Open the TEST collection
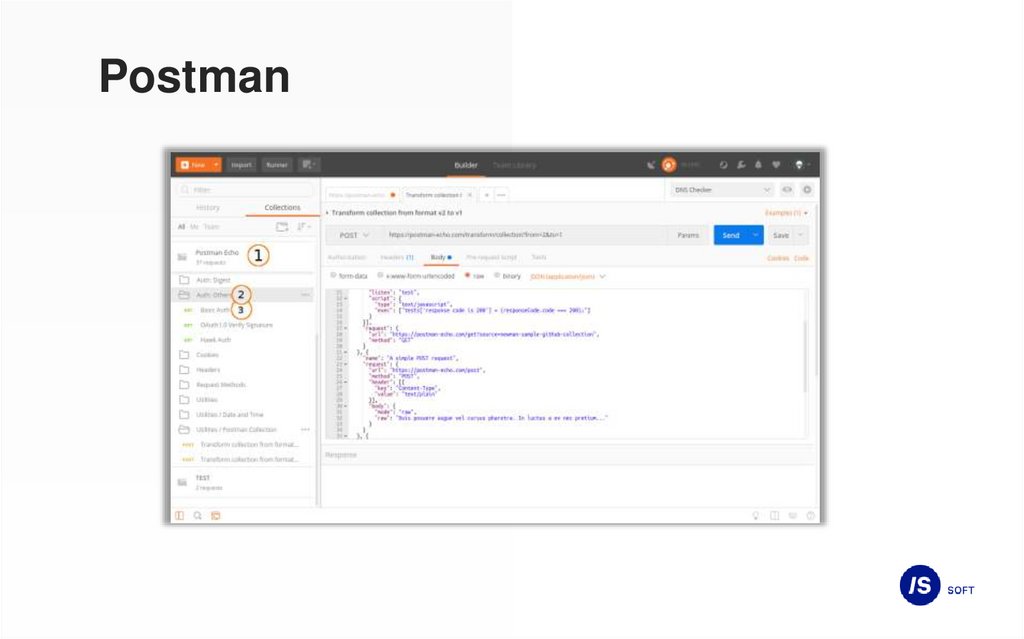Screen dimensions: 1024x639 pos(242,482)
